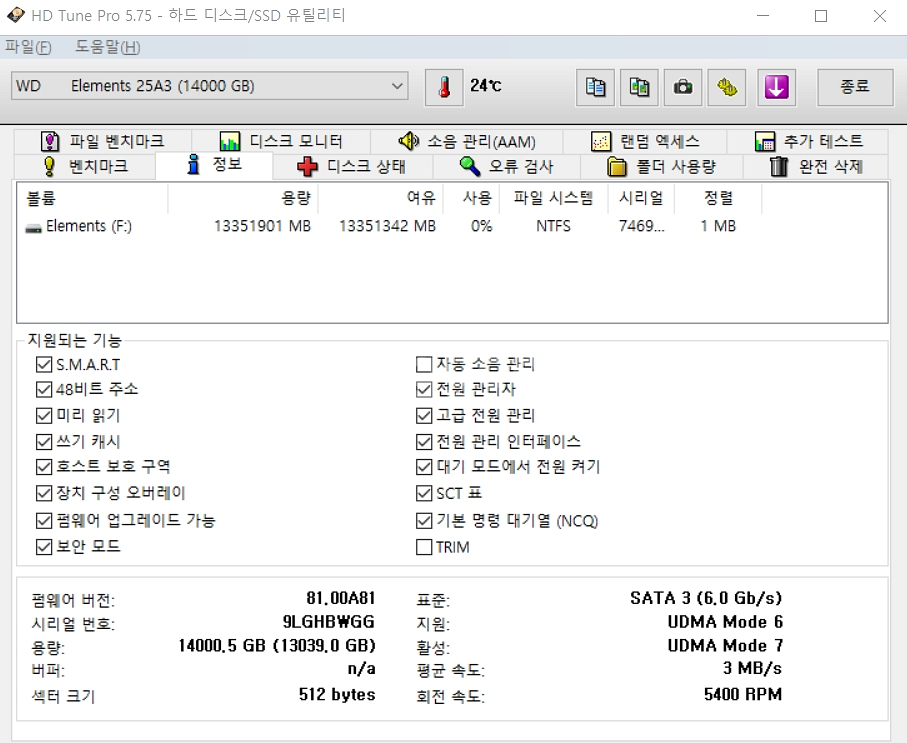Click the purple down-arrow toolbar icon
Viewport: 907px width, 743px height.
[x=776, y=87]
